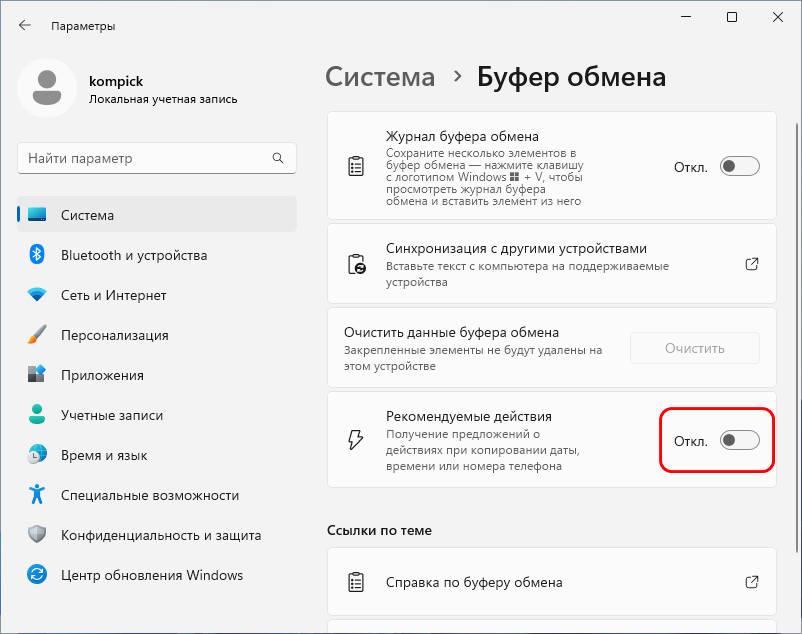Click the Персонализация paintbrush icon

tap(37, 334)
